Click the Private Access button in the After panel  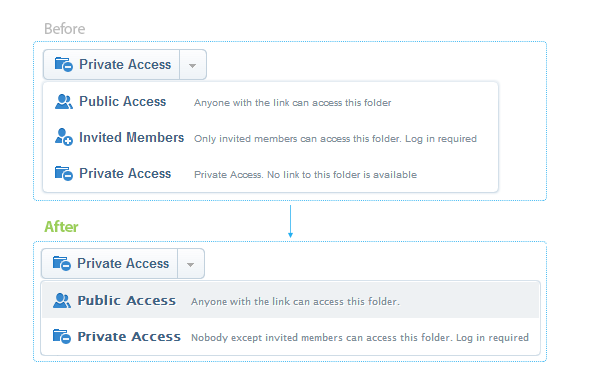[x=109, y=264]
